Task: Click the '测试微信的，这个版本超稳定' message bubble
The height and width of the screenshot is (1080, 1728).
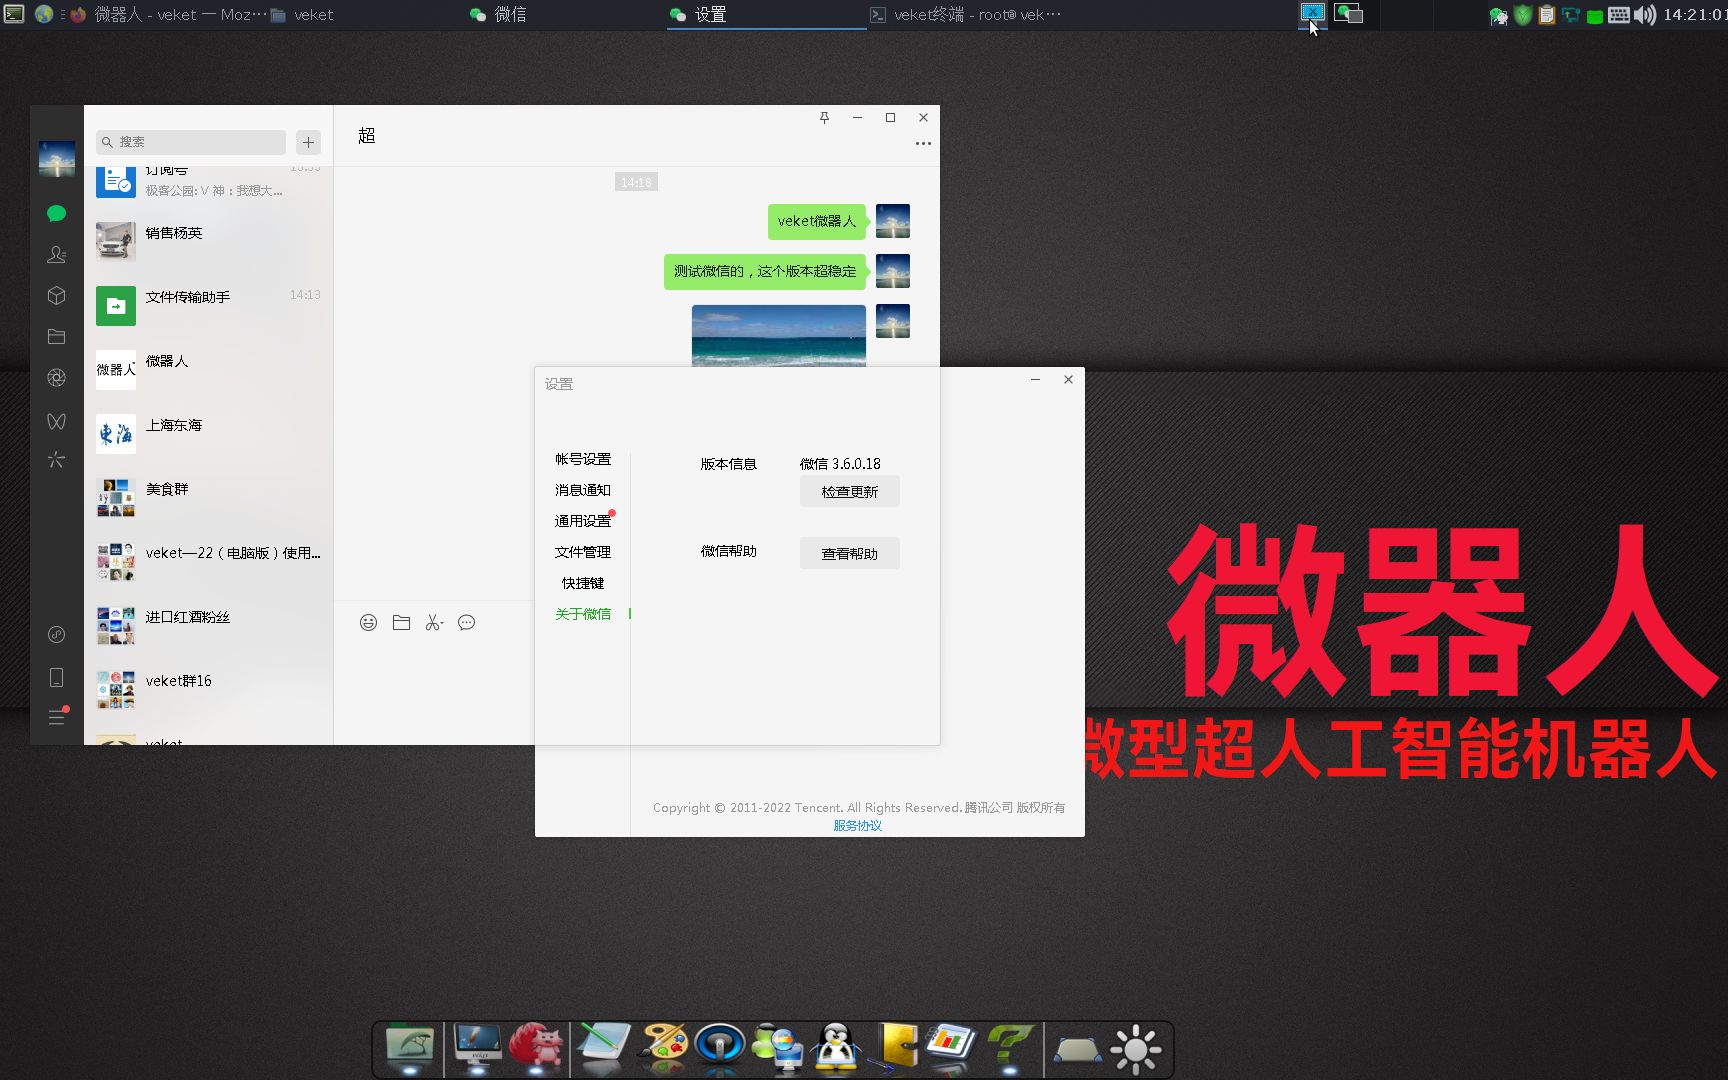Action: [764, 271]
